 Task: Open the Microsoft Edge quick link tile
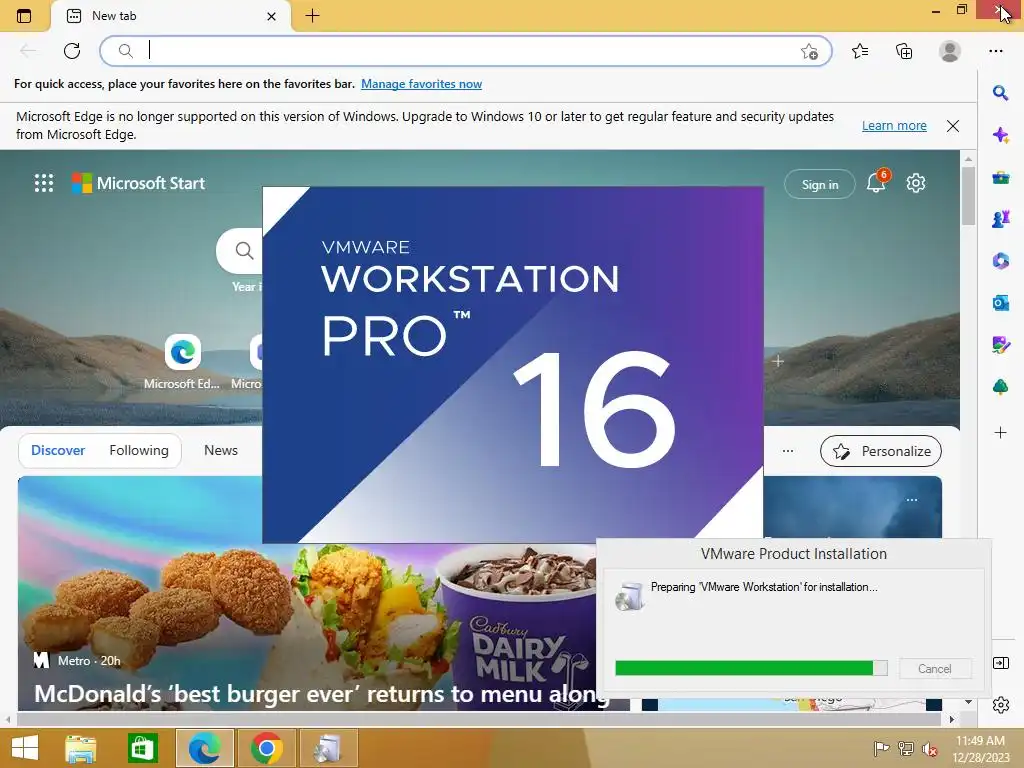[x=182, y=362]
